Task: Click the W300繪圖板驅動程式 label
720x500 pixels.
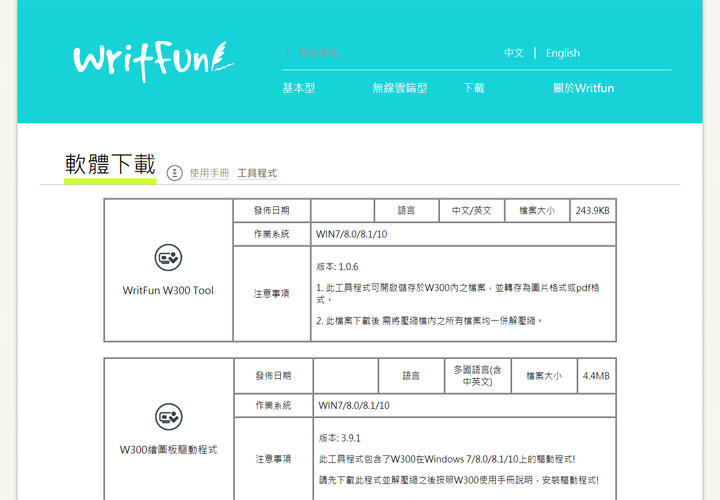Action: (169, 449)
